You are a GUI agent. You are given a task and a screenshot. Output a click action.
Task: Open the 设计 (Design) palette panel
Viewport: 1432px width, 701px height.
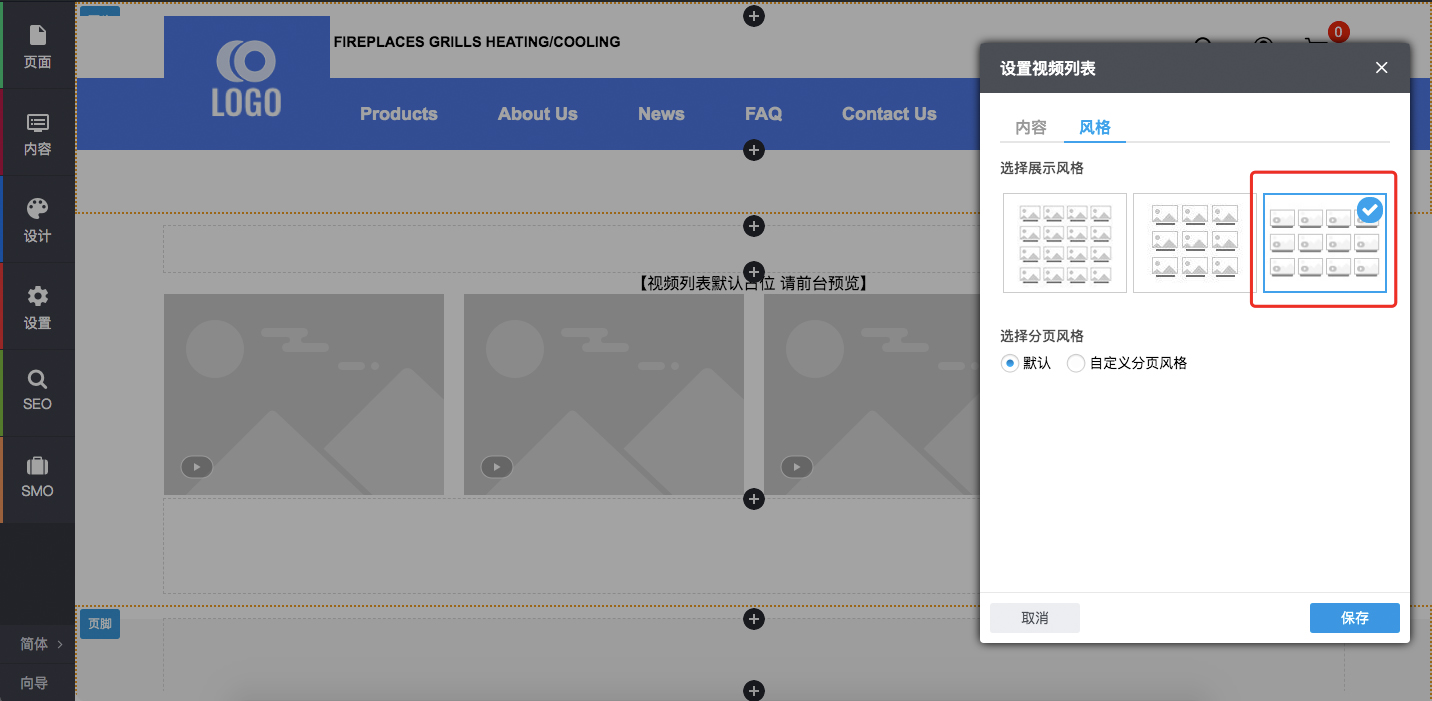click(37, 220)
